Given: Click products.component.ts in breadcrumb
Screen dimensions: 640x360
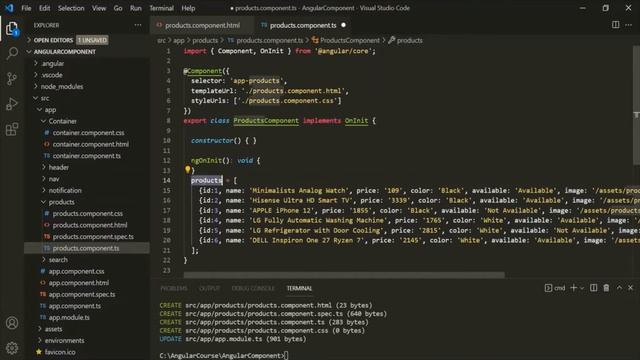Looking at the screenshot, I should tap(270, 40).
